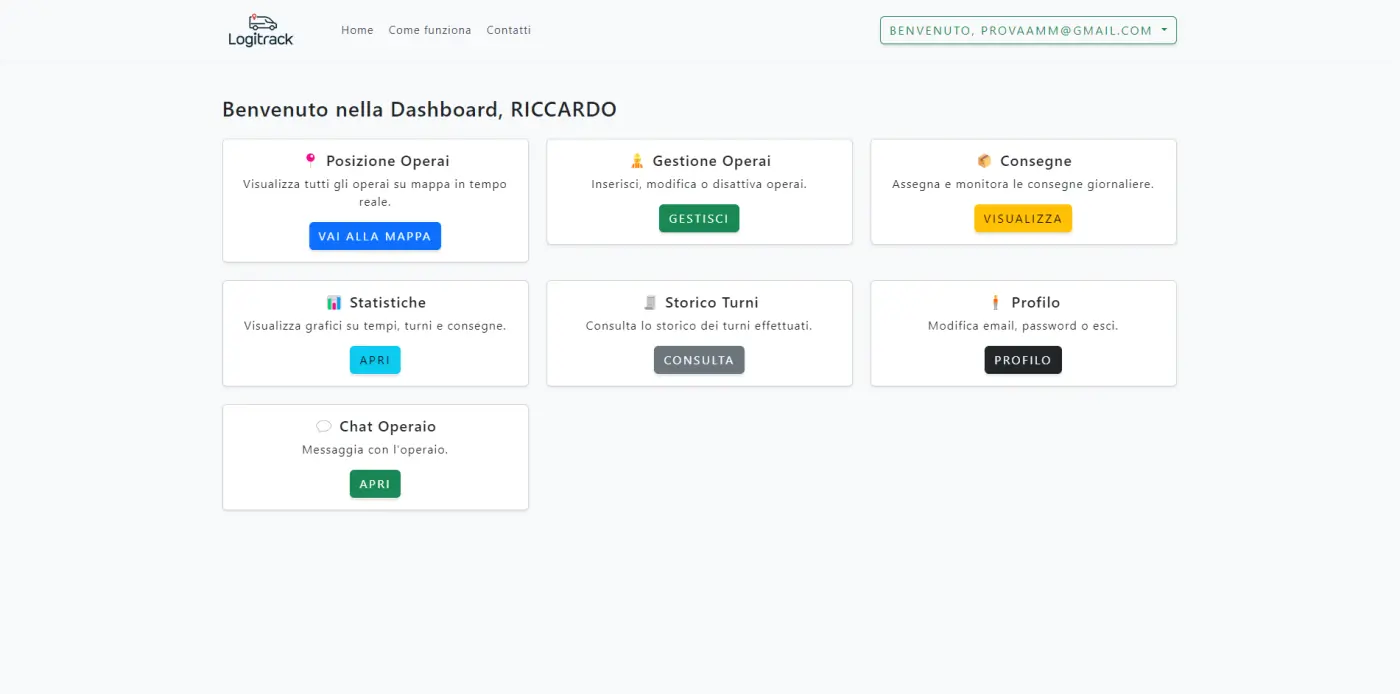Image resolution: width=1400 pixels, height=694 pixels.
Task: Open statistics with the APRI button
Action: pos(375,360)
